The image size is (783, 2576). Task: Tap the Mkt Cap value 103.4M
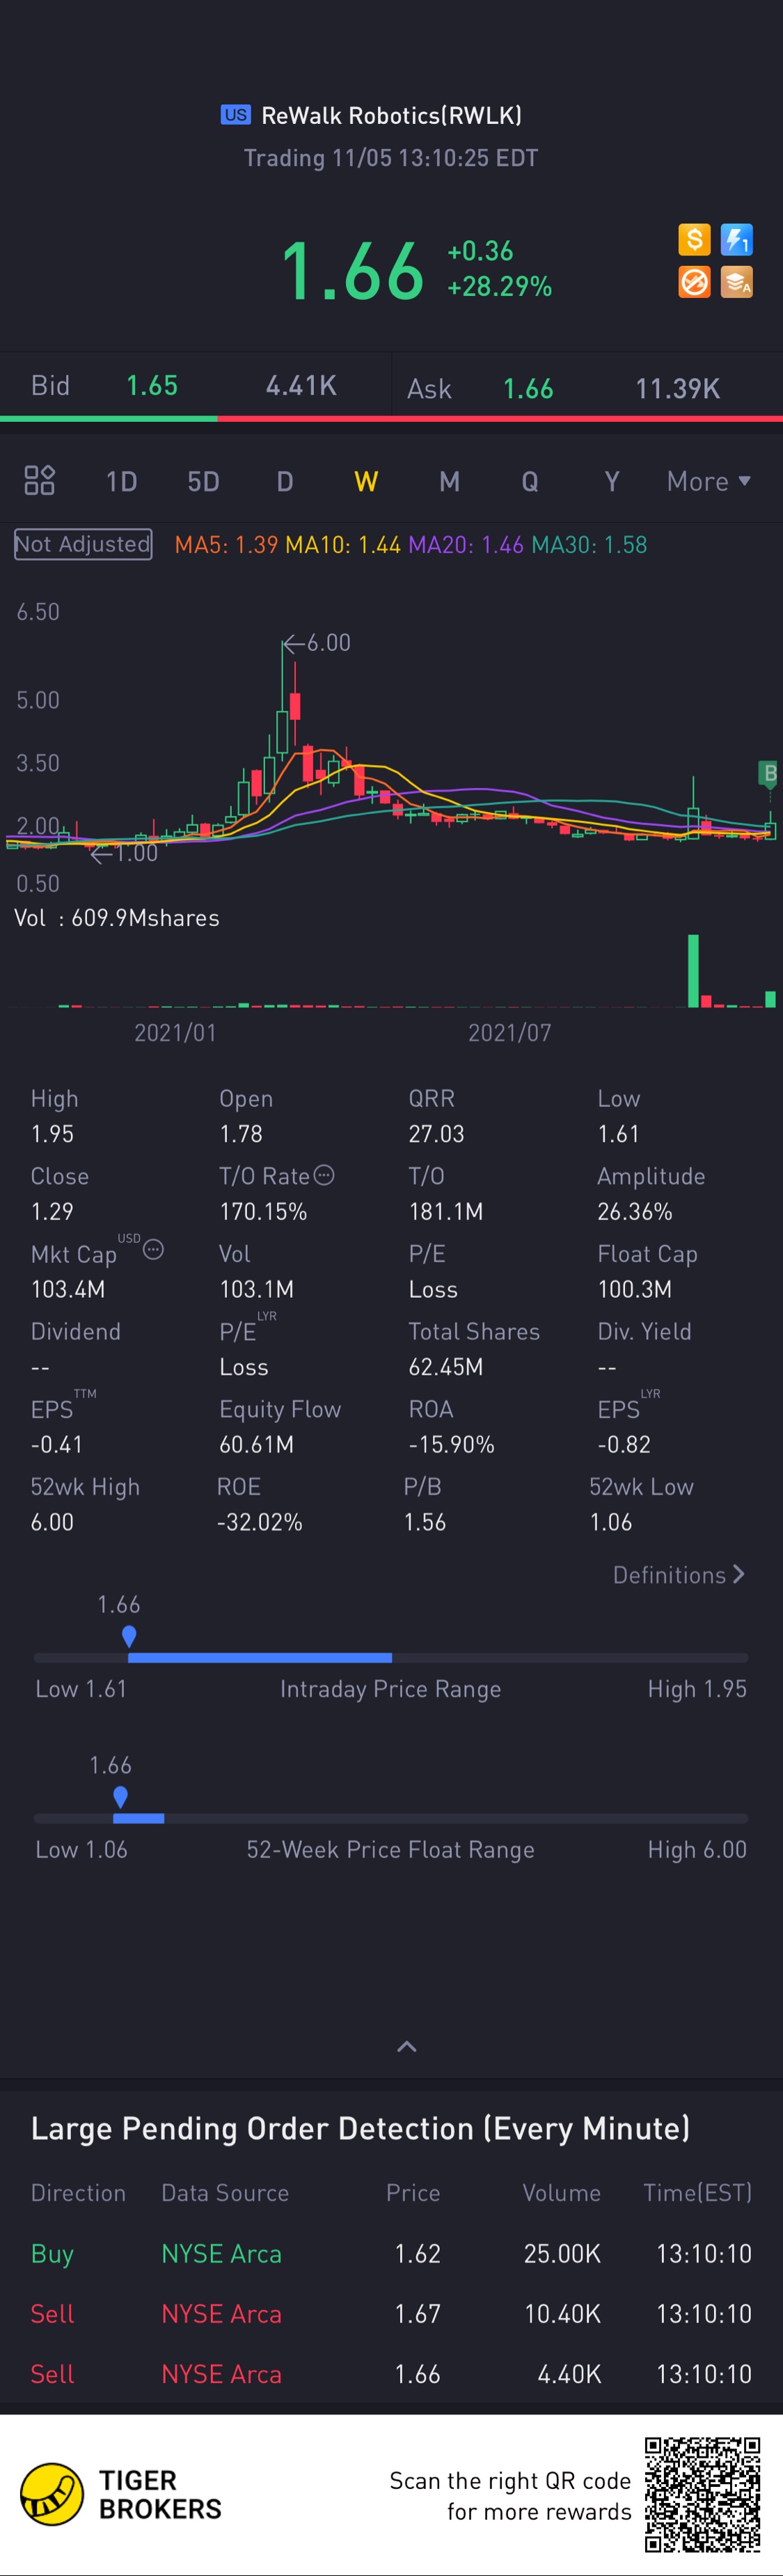[68, 1289]
